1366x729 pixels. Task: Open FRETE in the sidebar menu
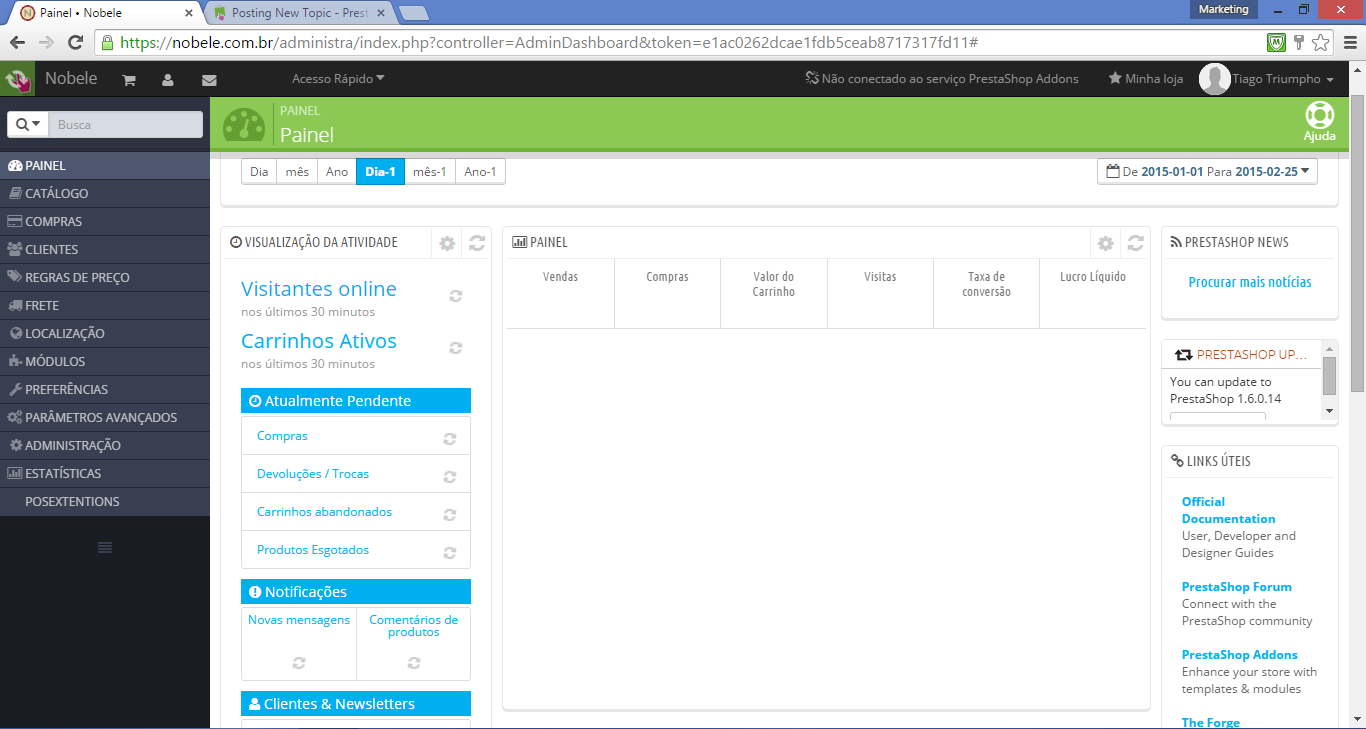[105, 305]
